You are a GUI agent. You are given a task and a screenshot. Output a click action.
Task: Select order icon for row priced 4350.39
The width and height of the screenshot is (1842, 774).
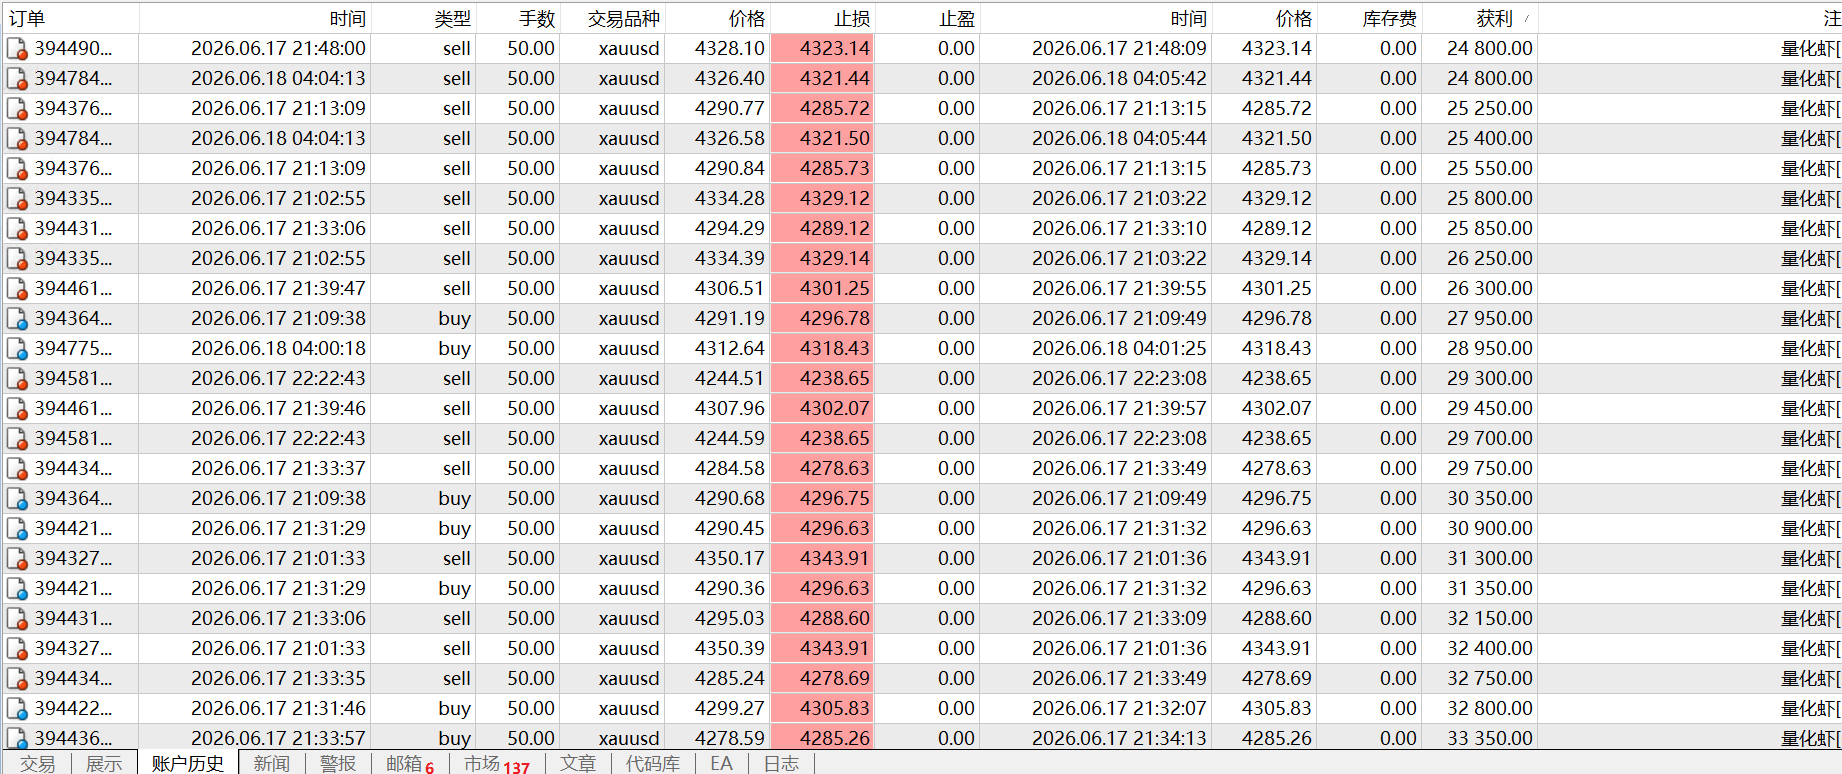pyautogui.click(x=17, y=649)
